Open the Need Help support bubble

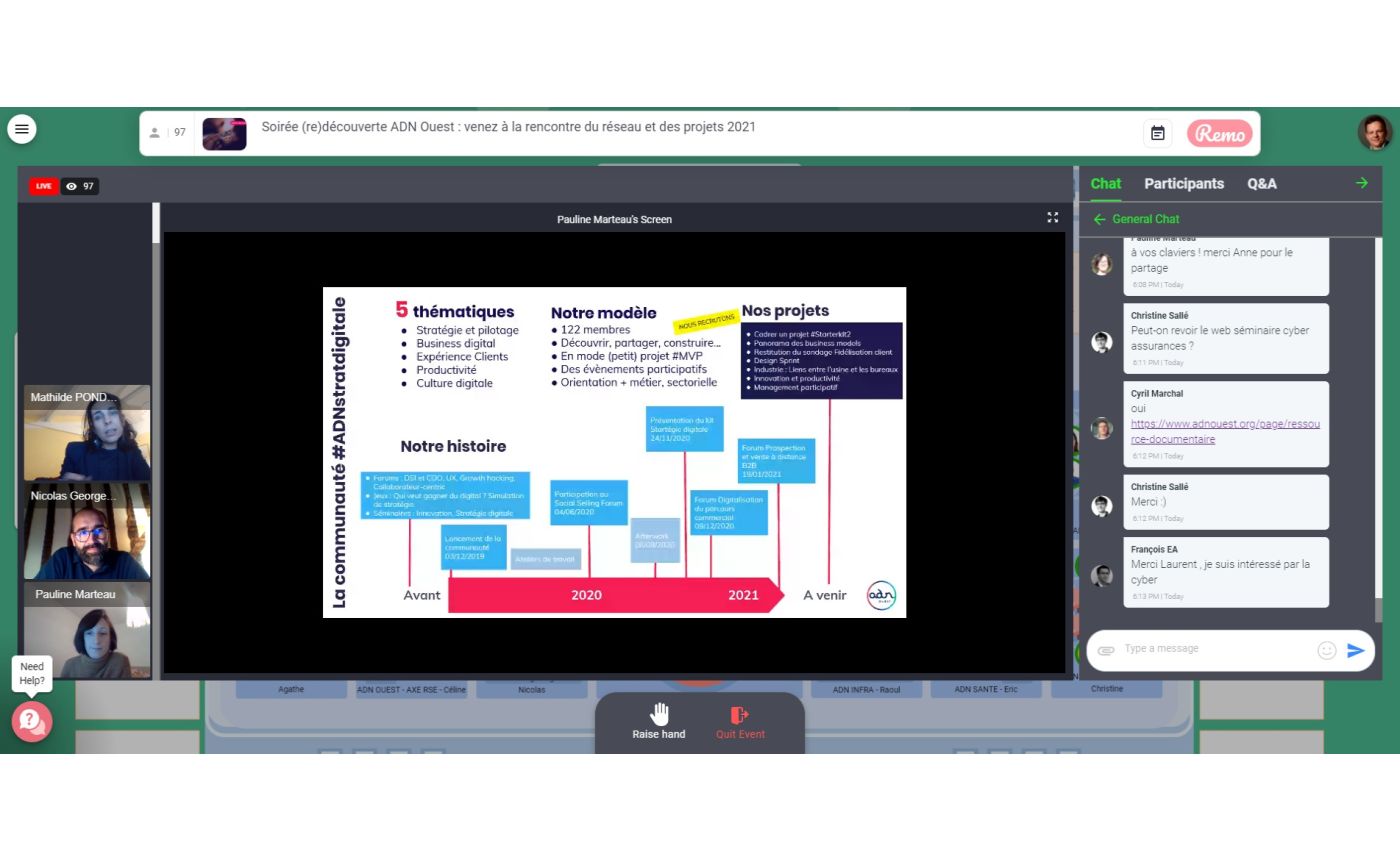click(31, 720)
